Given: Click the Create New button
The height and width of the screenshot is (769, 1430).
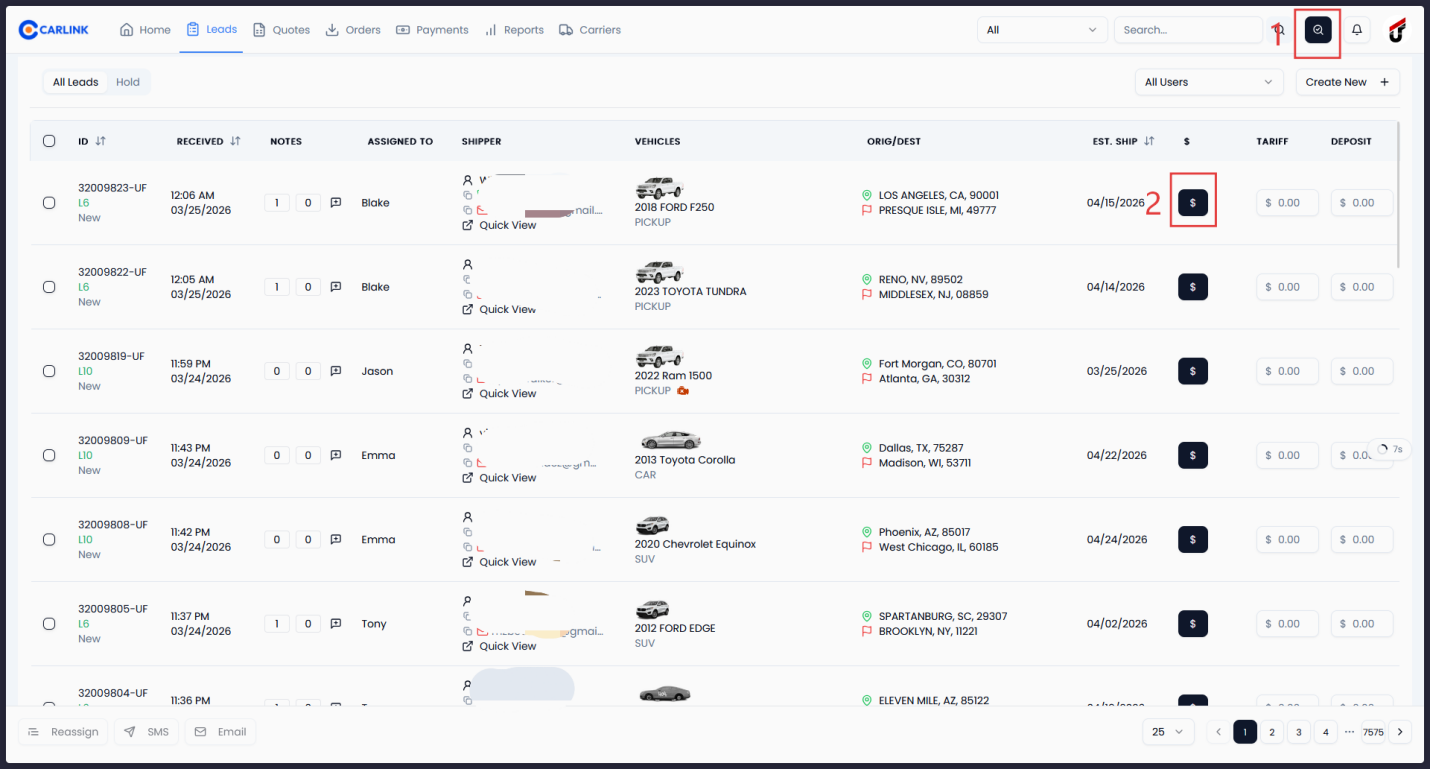Looking at the screenshot, I should (1347, 81).
